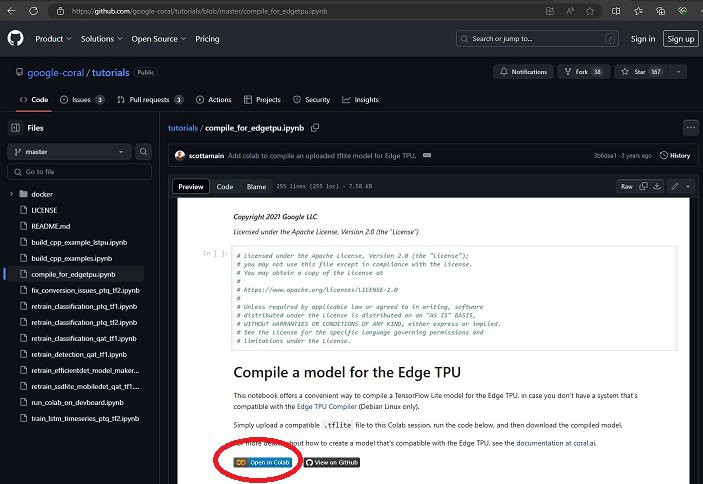Viewport: 703px width, 484px height.
Task: Download raw file icon
Action: 657,186
